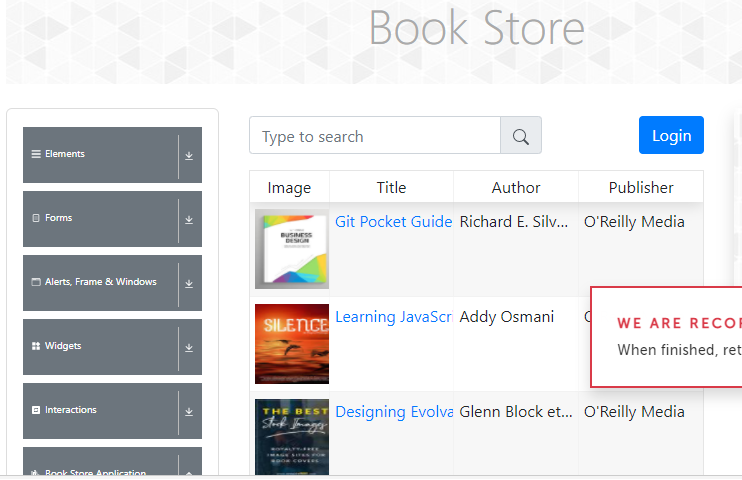Open the Designing Evolvable book link
The height and width of the screenshot is (480, 742).
(x=394, y=411)
